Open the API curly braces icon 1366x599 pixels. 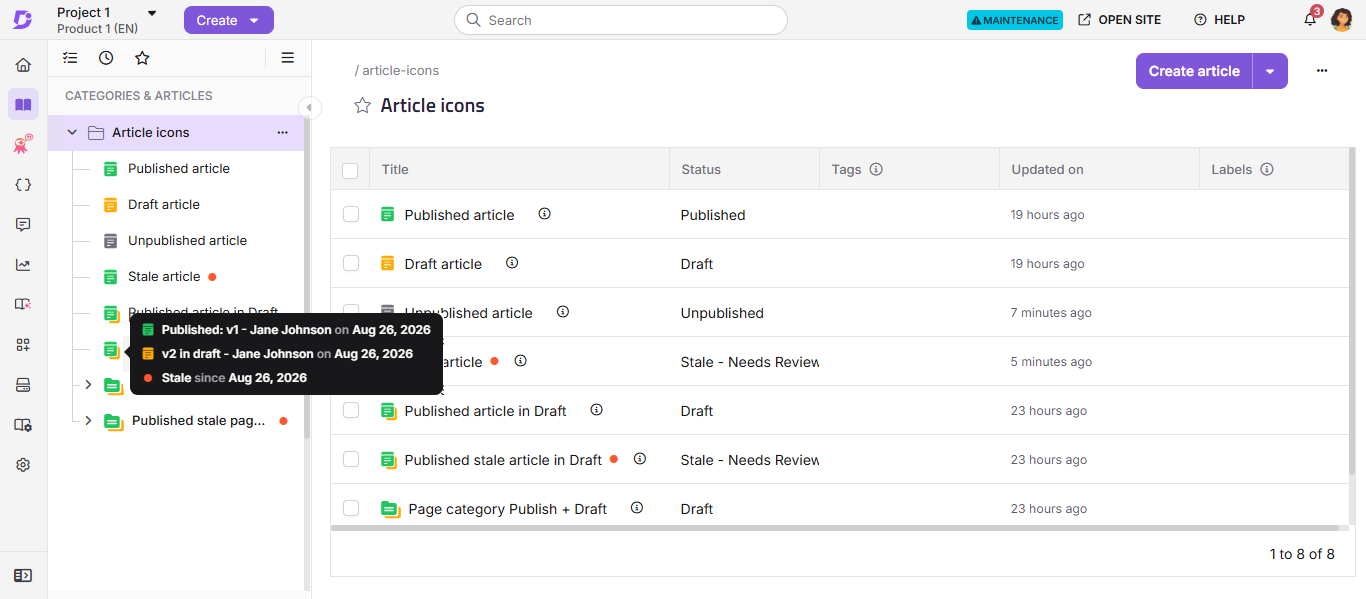[23, 185]
